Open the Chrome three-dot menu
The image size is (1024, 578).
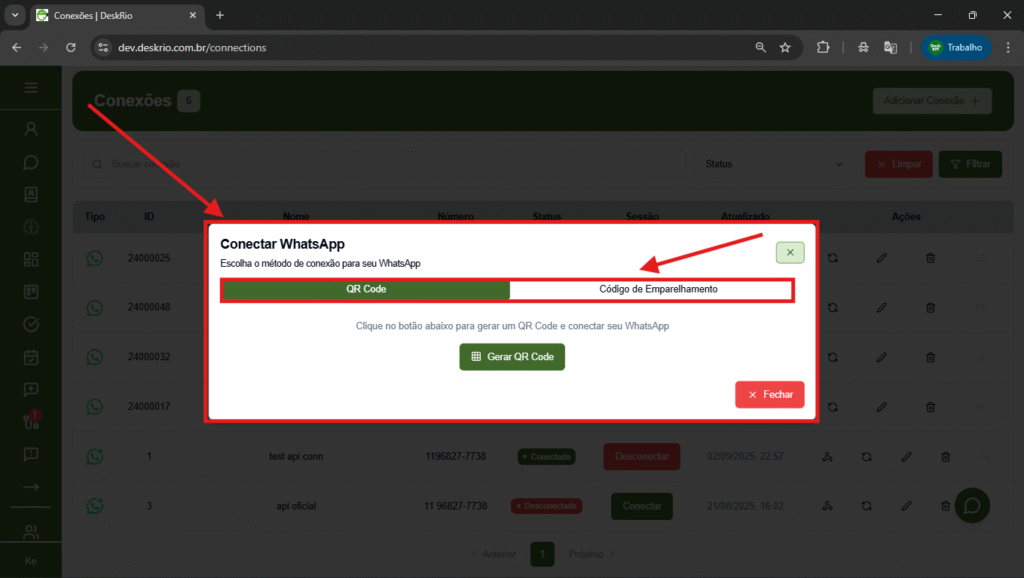pyautogui.click(x=1008, y=47)
